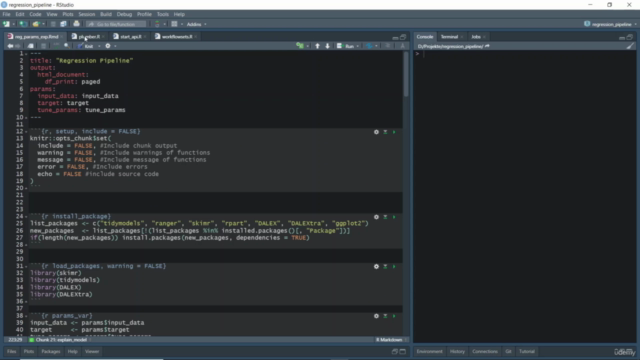This screenshot has height=360, width=640.
Task: Collapse the params_var chunk at line 38
Action: 26,316
